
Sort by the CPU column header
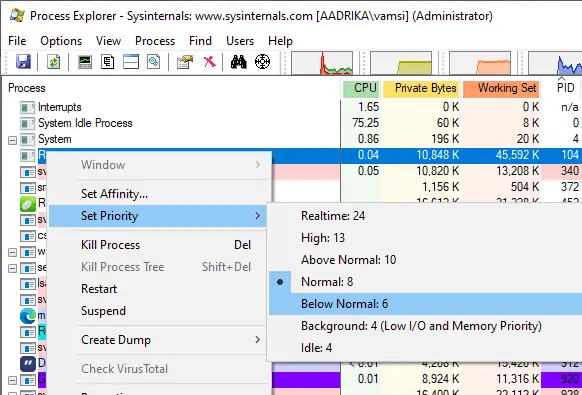tap(361, 88)
